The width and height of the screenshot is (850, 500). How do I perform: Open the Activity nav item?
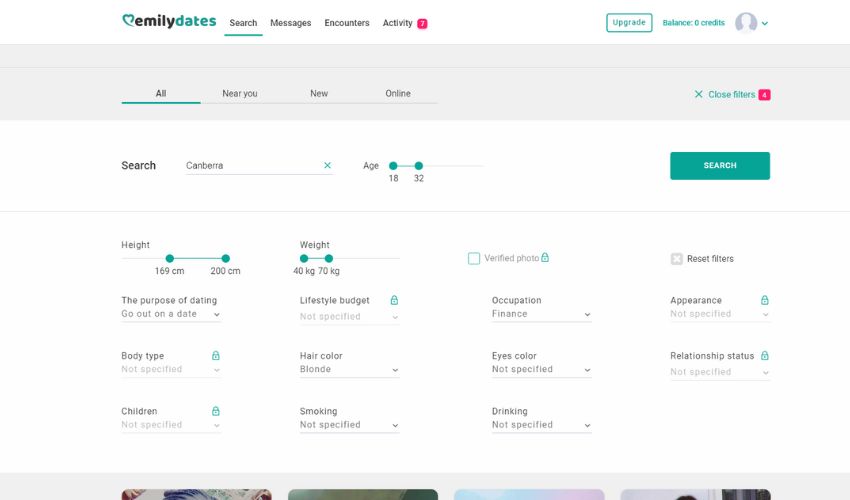click(397, 23)
